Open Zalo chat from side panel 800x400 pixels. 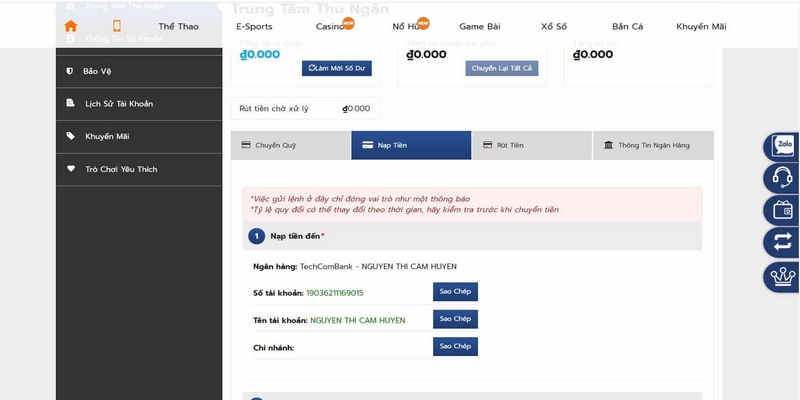[x=781, y=147]
